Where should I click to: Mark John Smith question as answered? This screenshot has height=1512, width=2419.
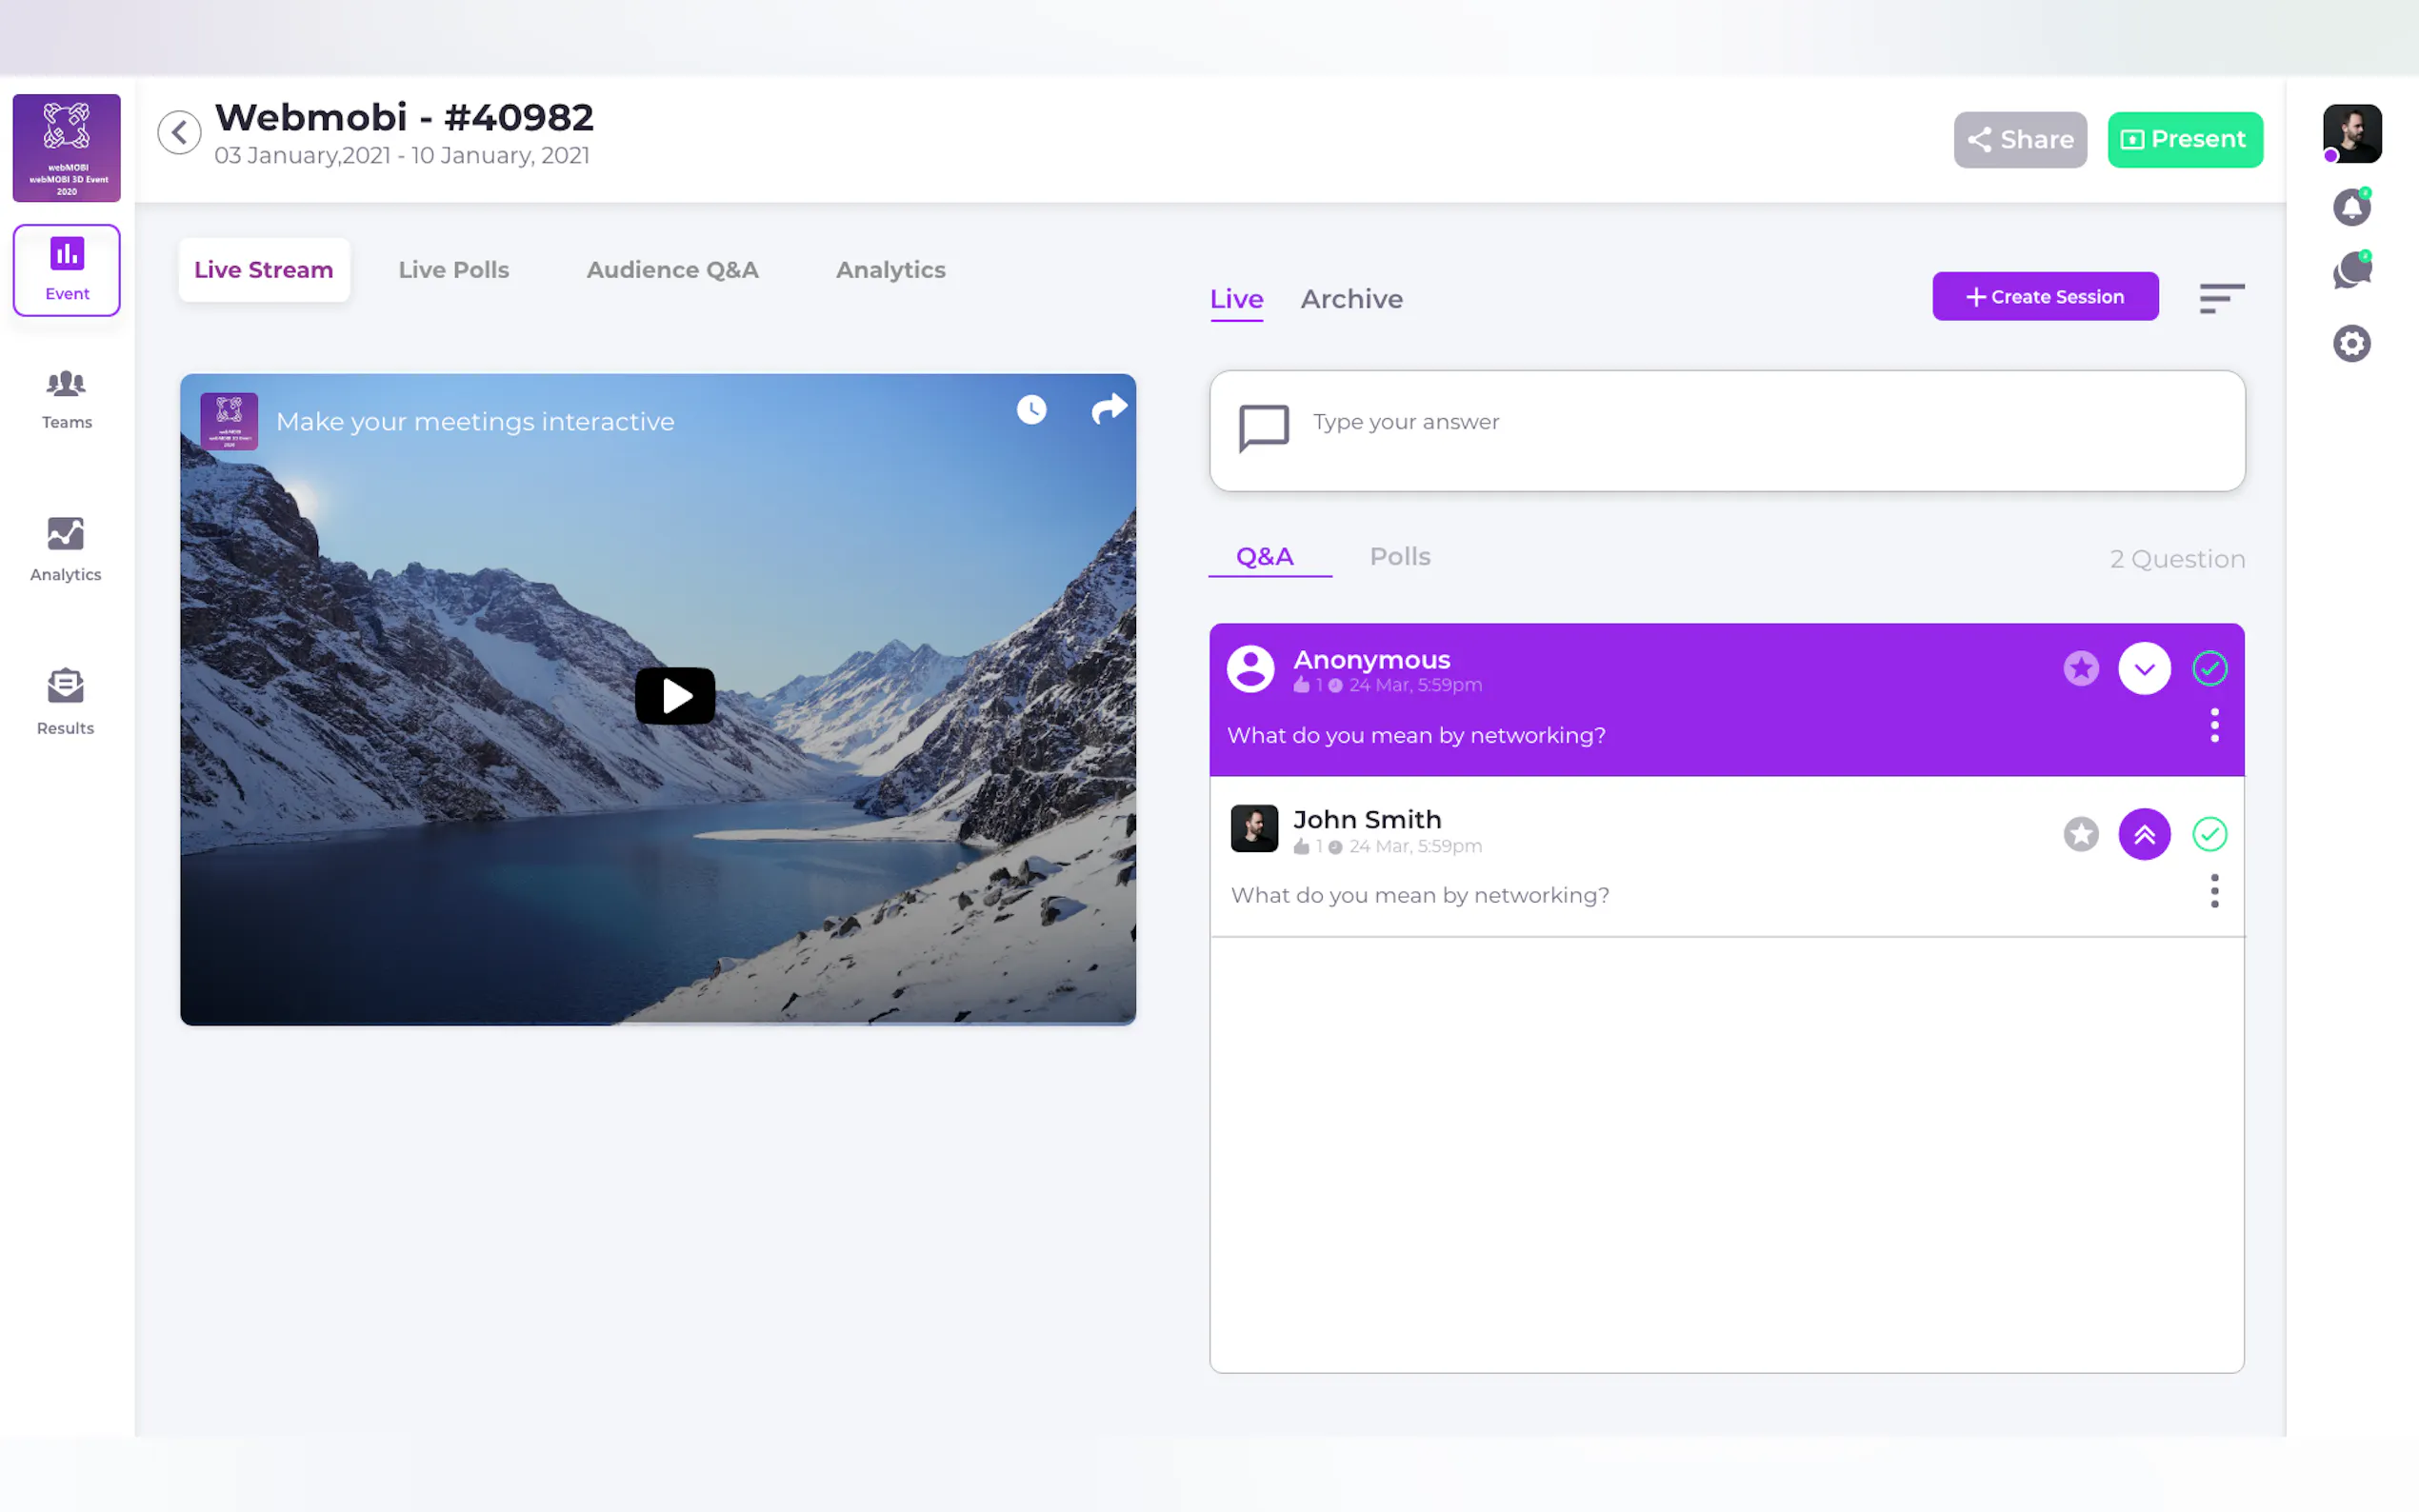click(2209, 834)
